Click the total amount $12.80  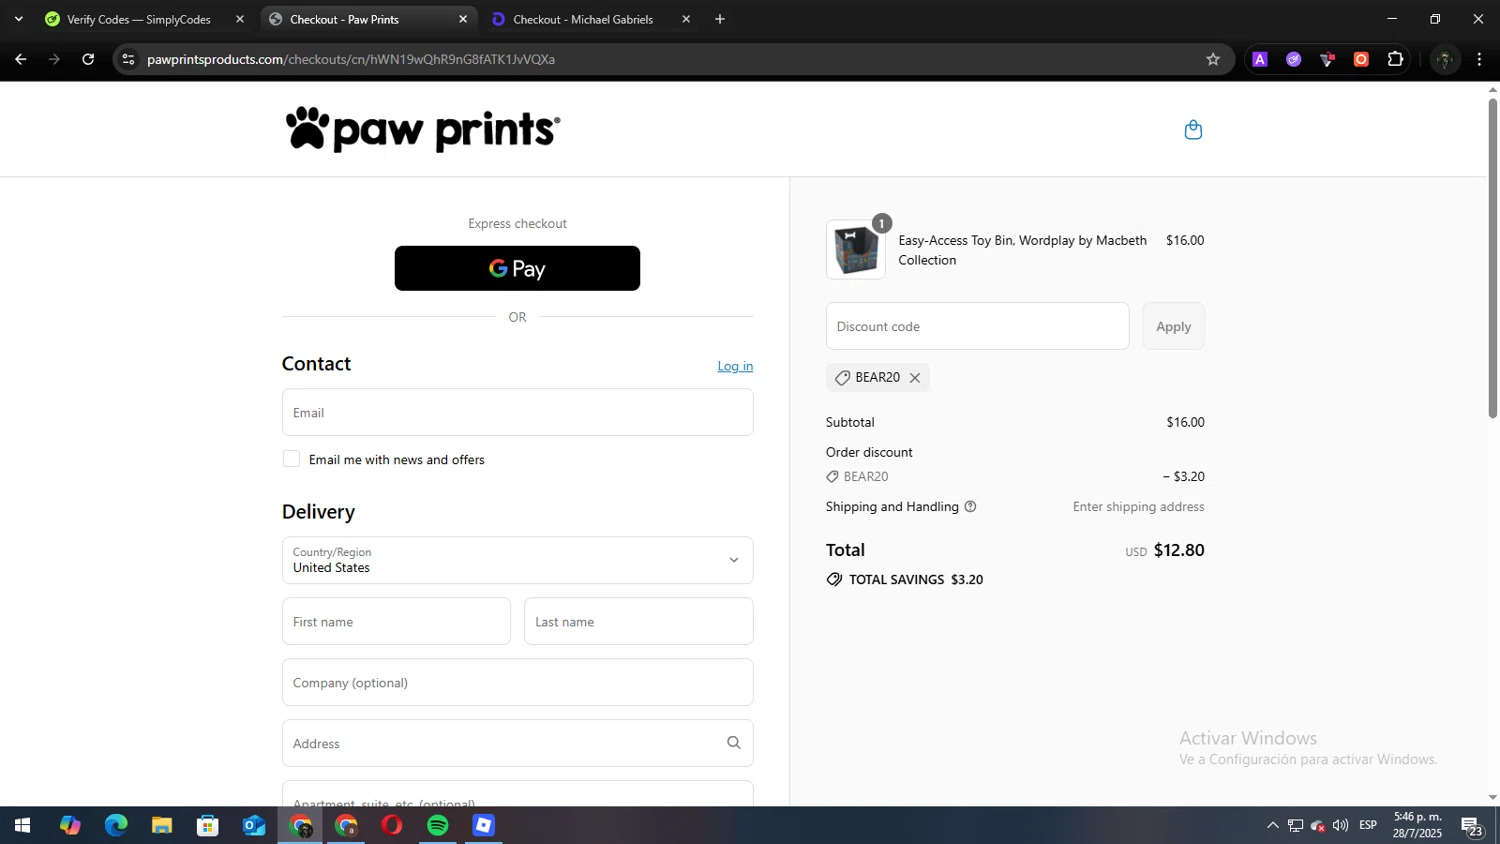[x=1179, y=550]
